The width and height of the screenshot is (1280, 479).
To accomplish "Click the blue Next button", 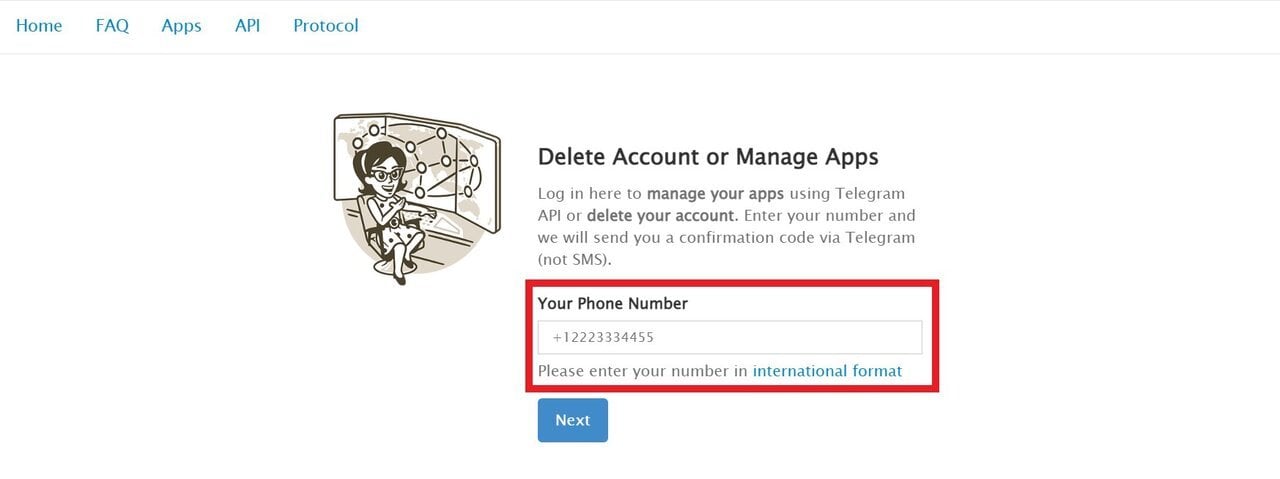I will point(573,420).
